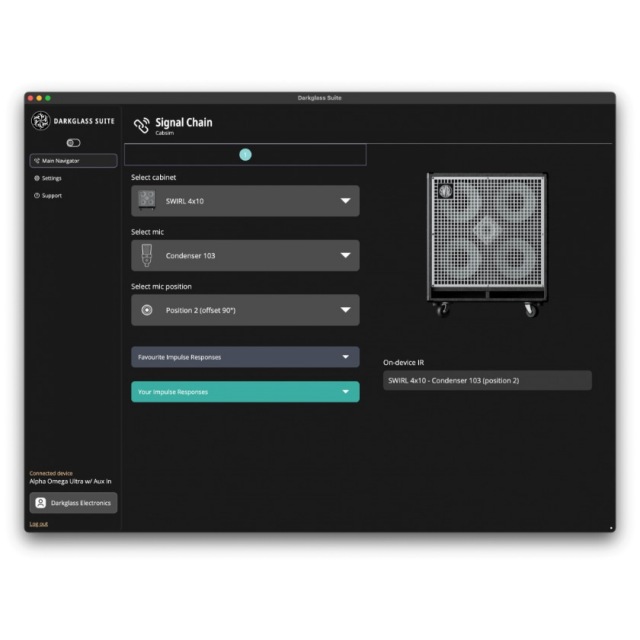Image resolution: width=640 pixels, height=640 pixels.
Task: Open the Main Navigator menu item
Action: (73, 161)
